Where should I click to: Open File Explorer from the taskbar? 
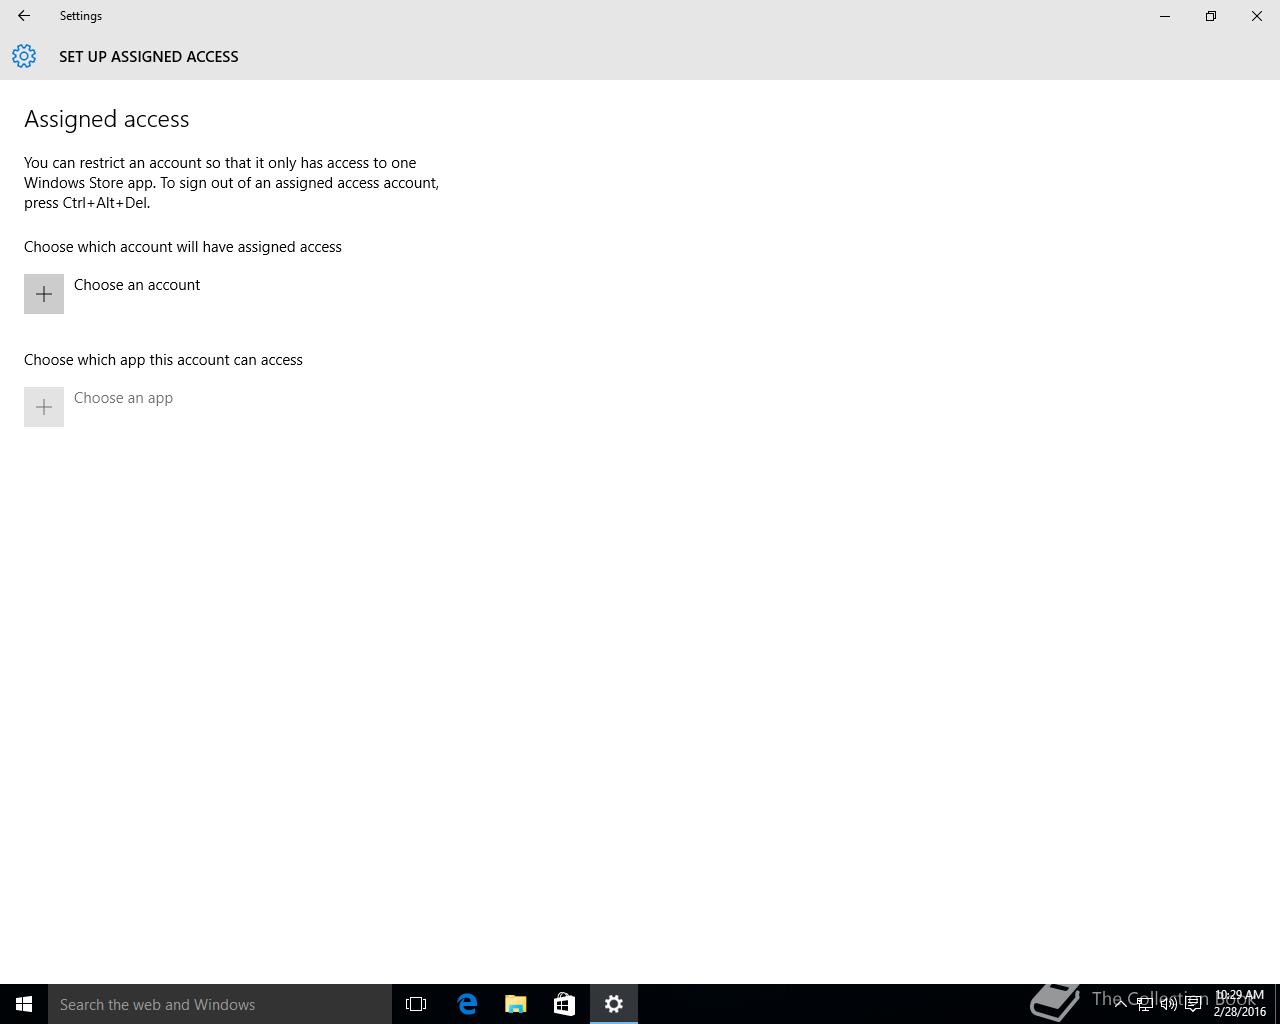click(516, 1004)
